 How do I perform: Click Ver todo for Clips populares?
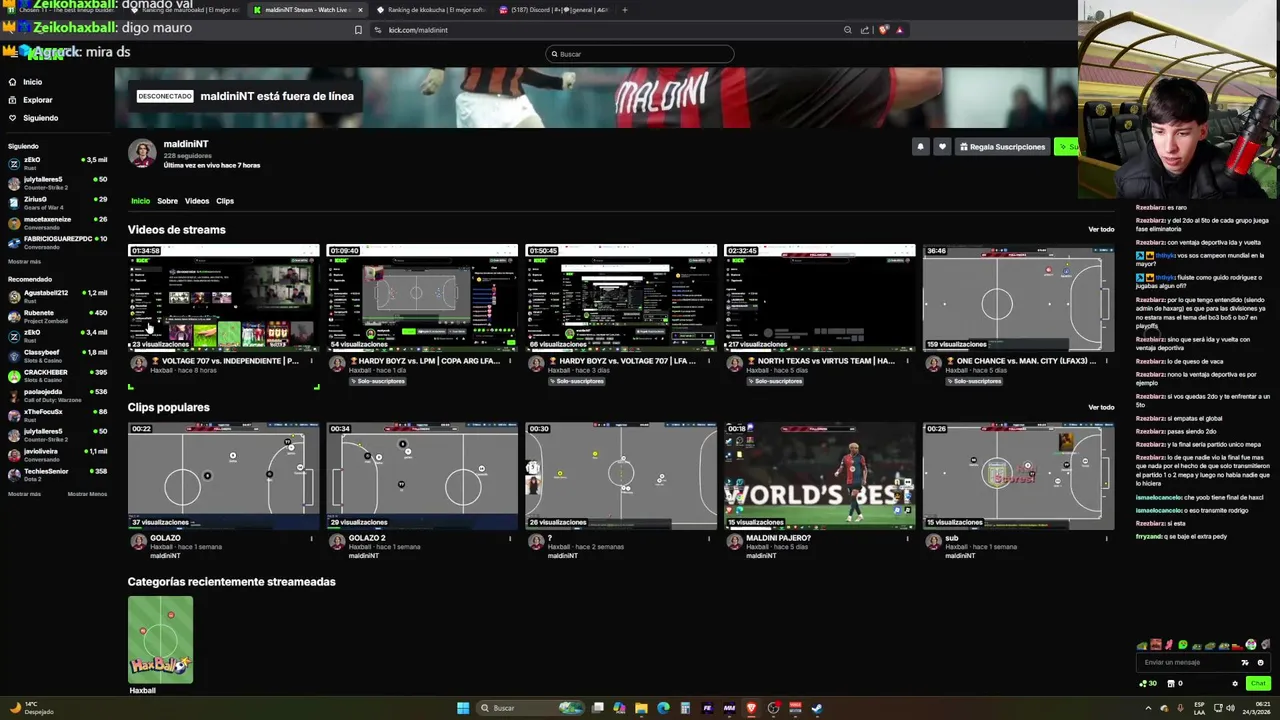pyautogui.click(x=1101, y=407)
